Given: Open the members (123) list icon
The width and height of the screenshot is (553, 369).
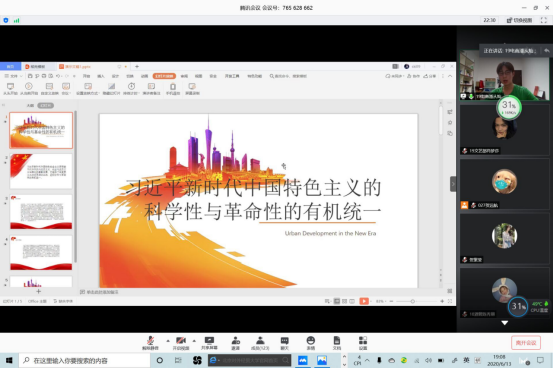Looking at the screenshot, I should coord(260,343).
